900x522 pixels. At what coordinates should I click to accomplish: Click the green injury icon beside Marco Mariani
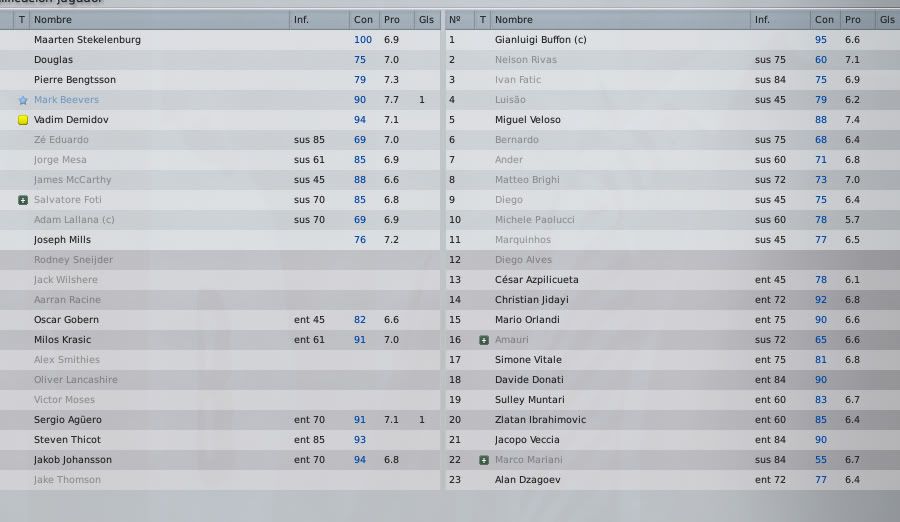(x=484, y=460)
